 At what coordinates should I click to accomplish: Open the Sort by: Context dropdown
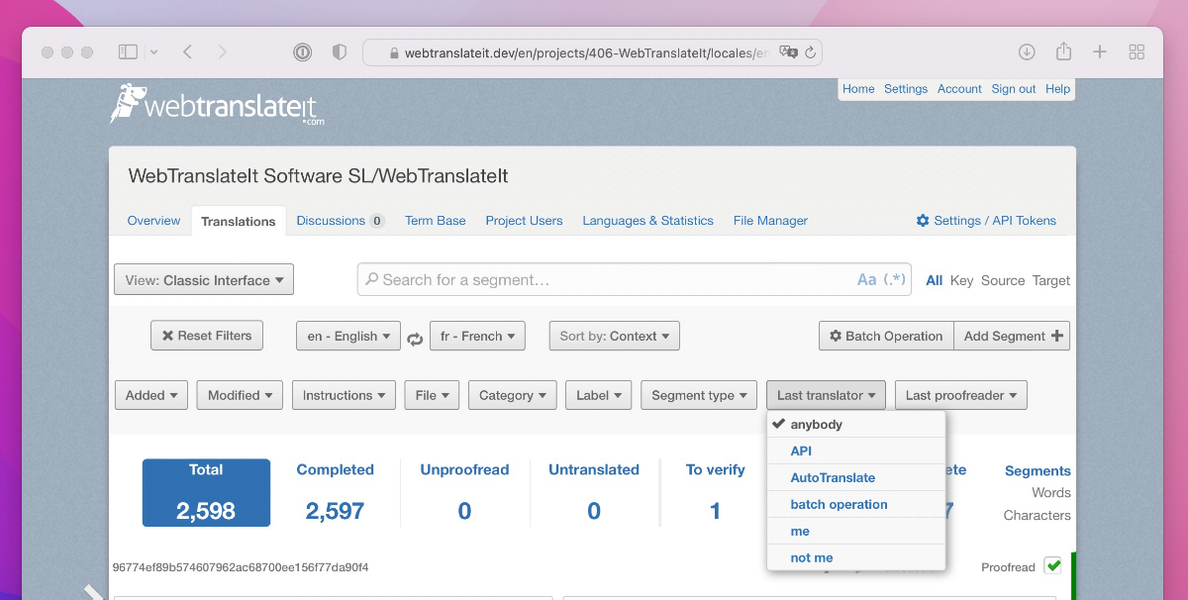(x=613, y=335)
